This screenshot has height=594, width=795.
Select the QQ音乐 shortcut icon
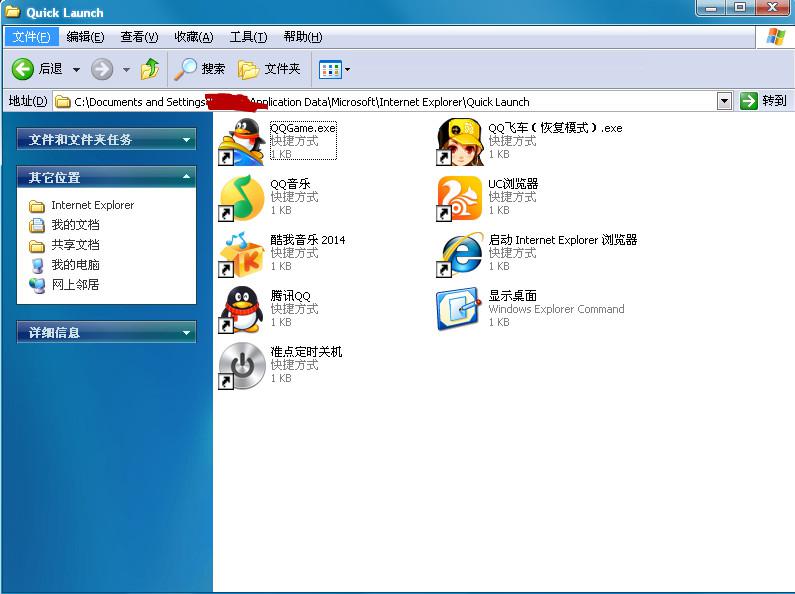[x=242, y=198]
